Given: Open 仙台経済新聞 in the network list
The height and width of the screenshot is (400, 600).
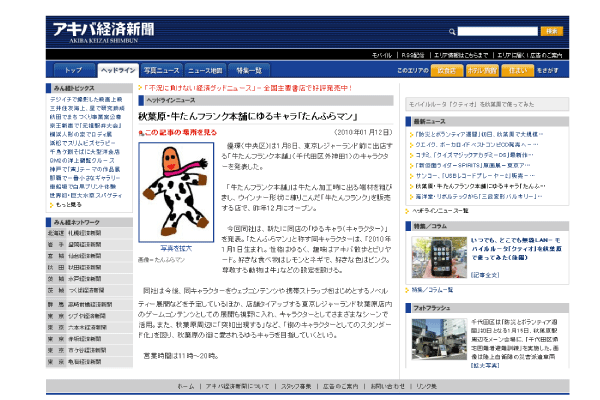Looking at the screenshot, I should (x=85, y=256).
